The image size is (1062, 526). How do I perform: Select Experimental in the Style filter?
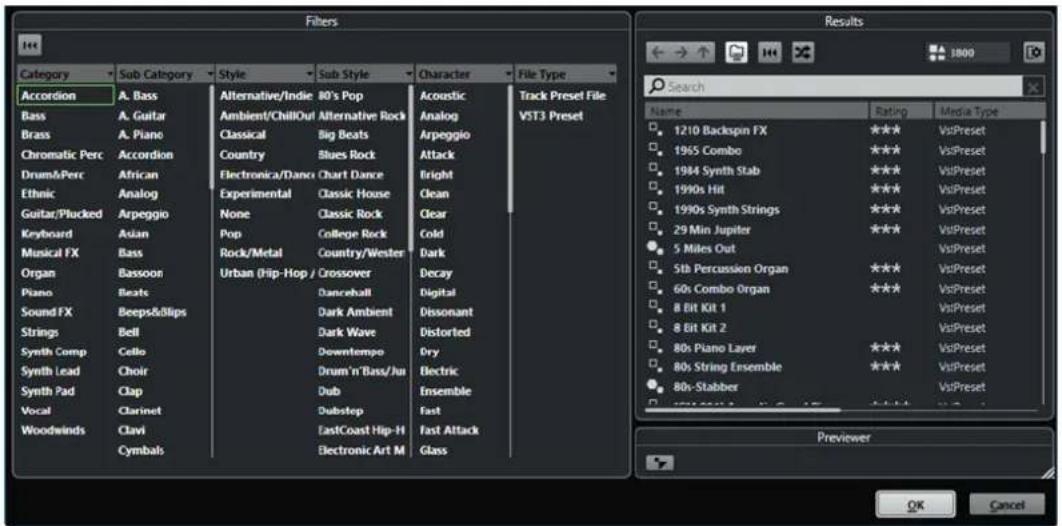(x=255, y=194)
